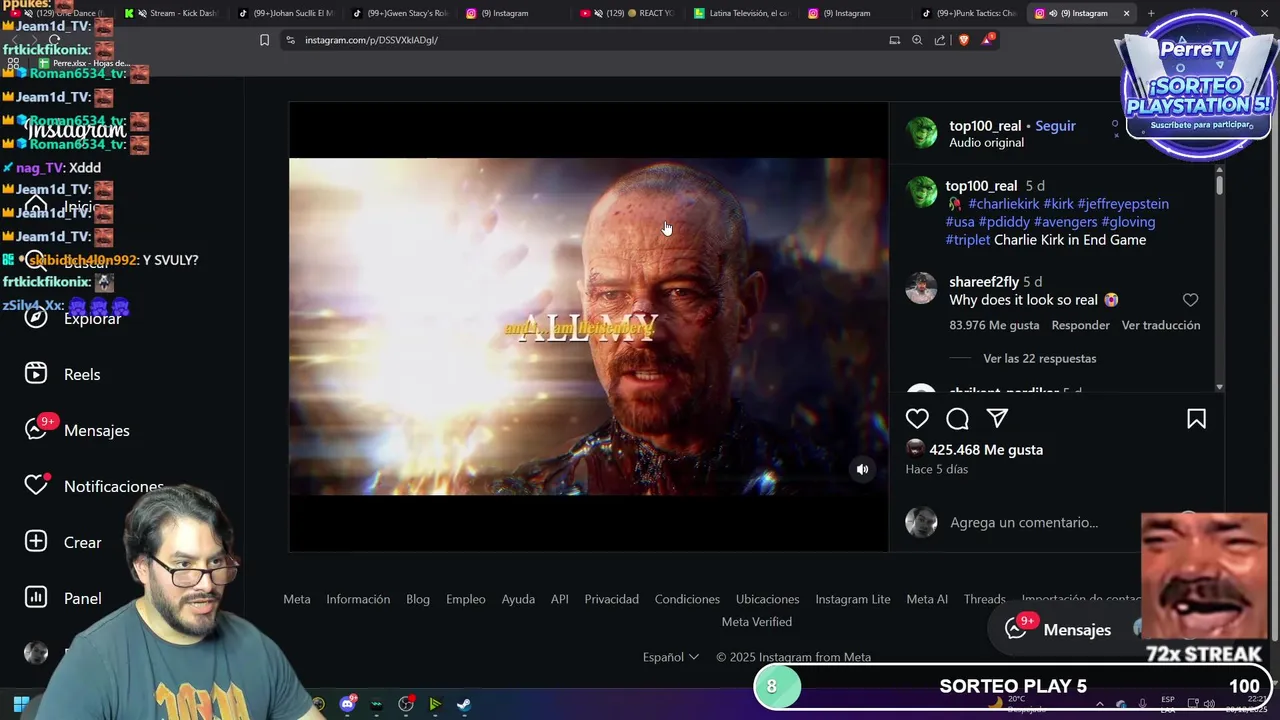Open the Windows Start button
The image size is (1280, 720).
[20, 704]
